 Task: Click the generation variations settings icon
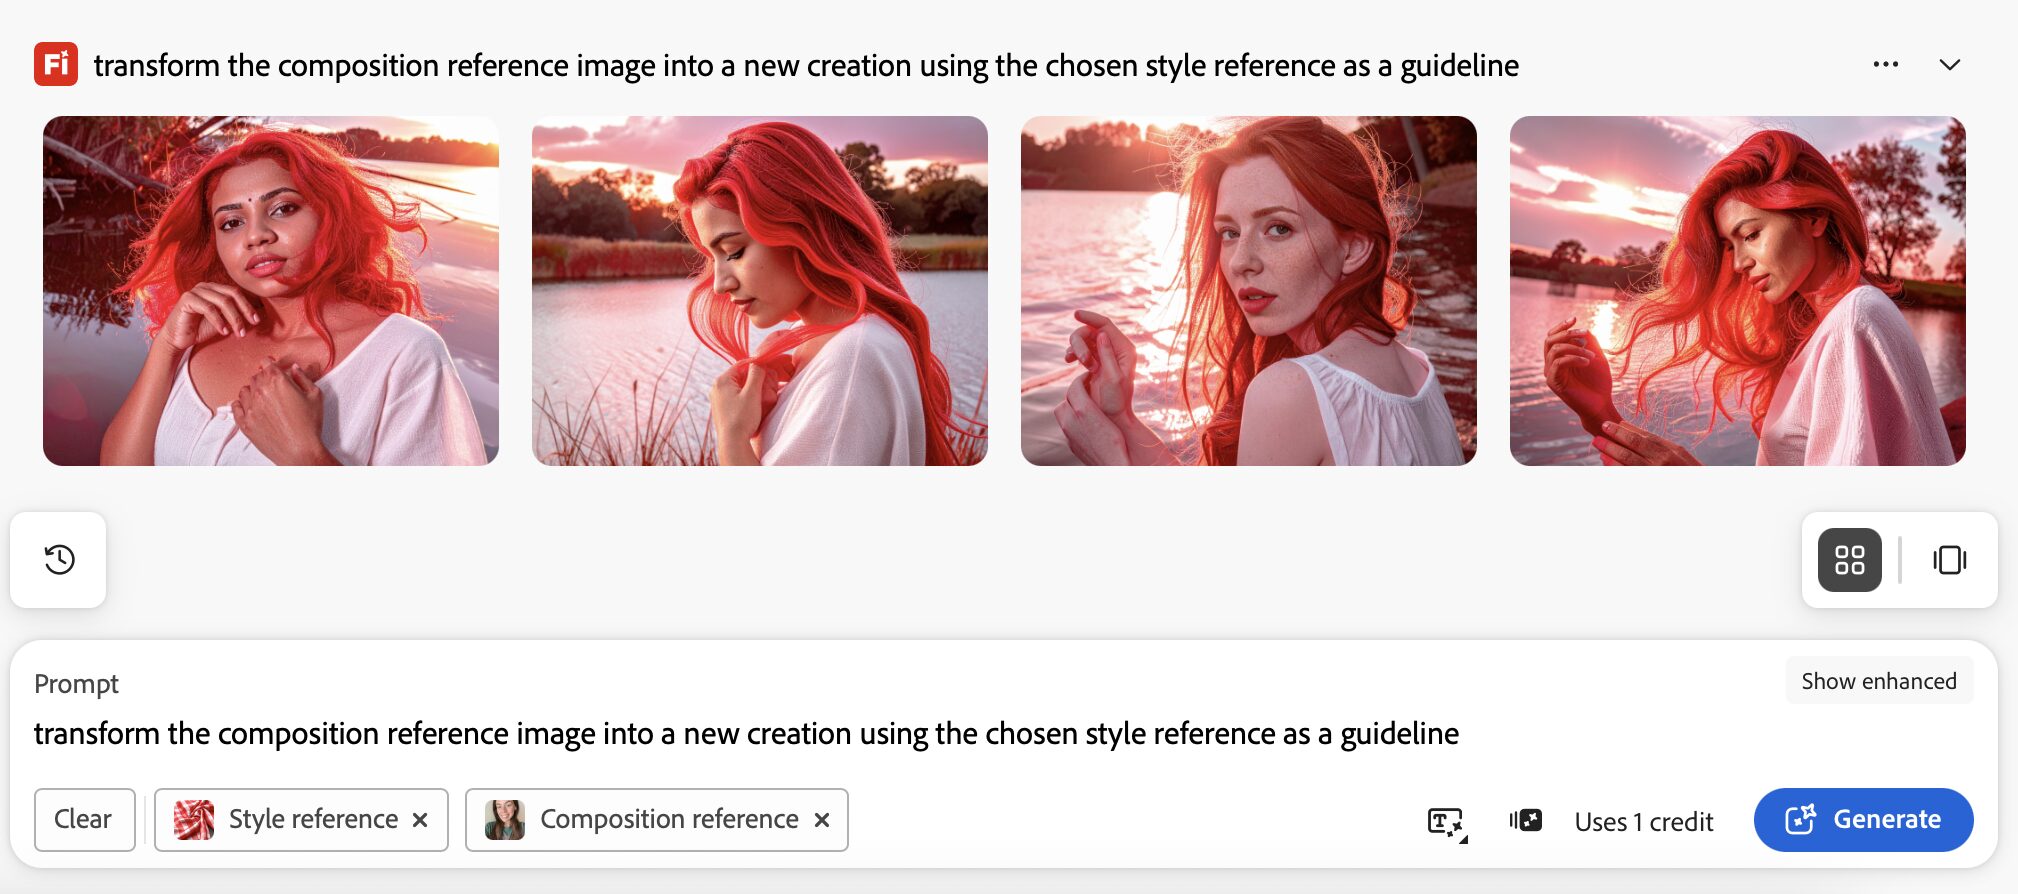tap(1526, 821)
